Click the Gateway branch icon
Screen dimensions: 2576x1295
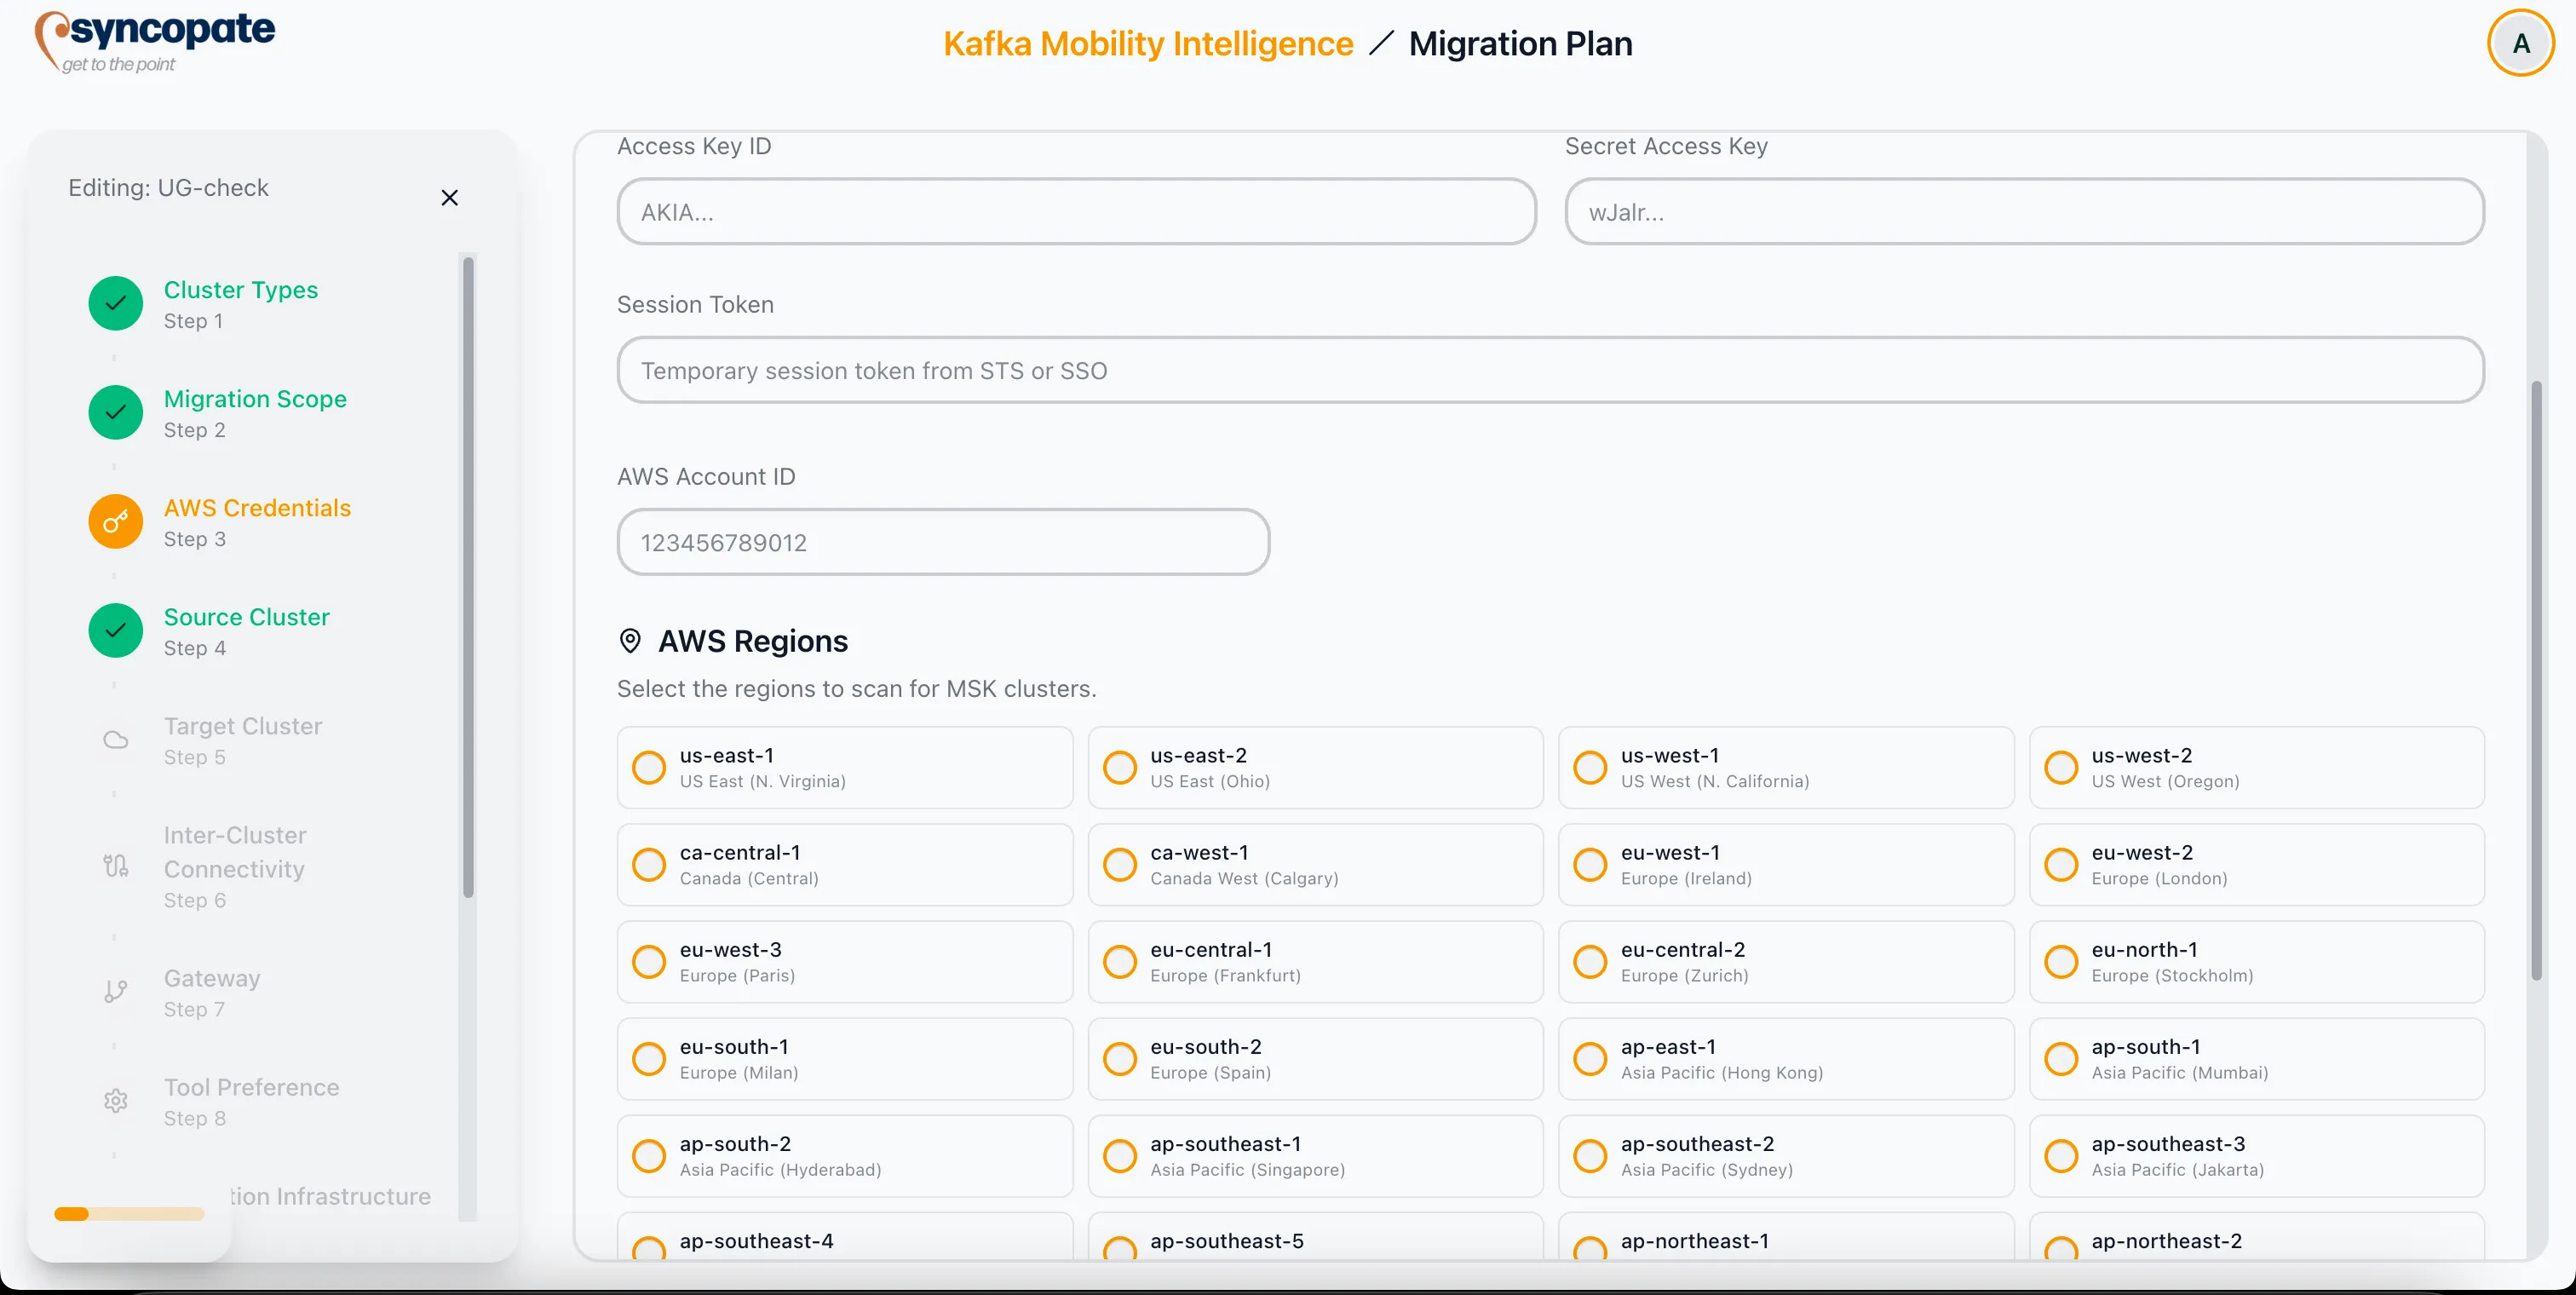pyautogui.click(x=114, y=992)
